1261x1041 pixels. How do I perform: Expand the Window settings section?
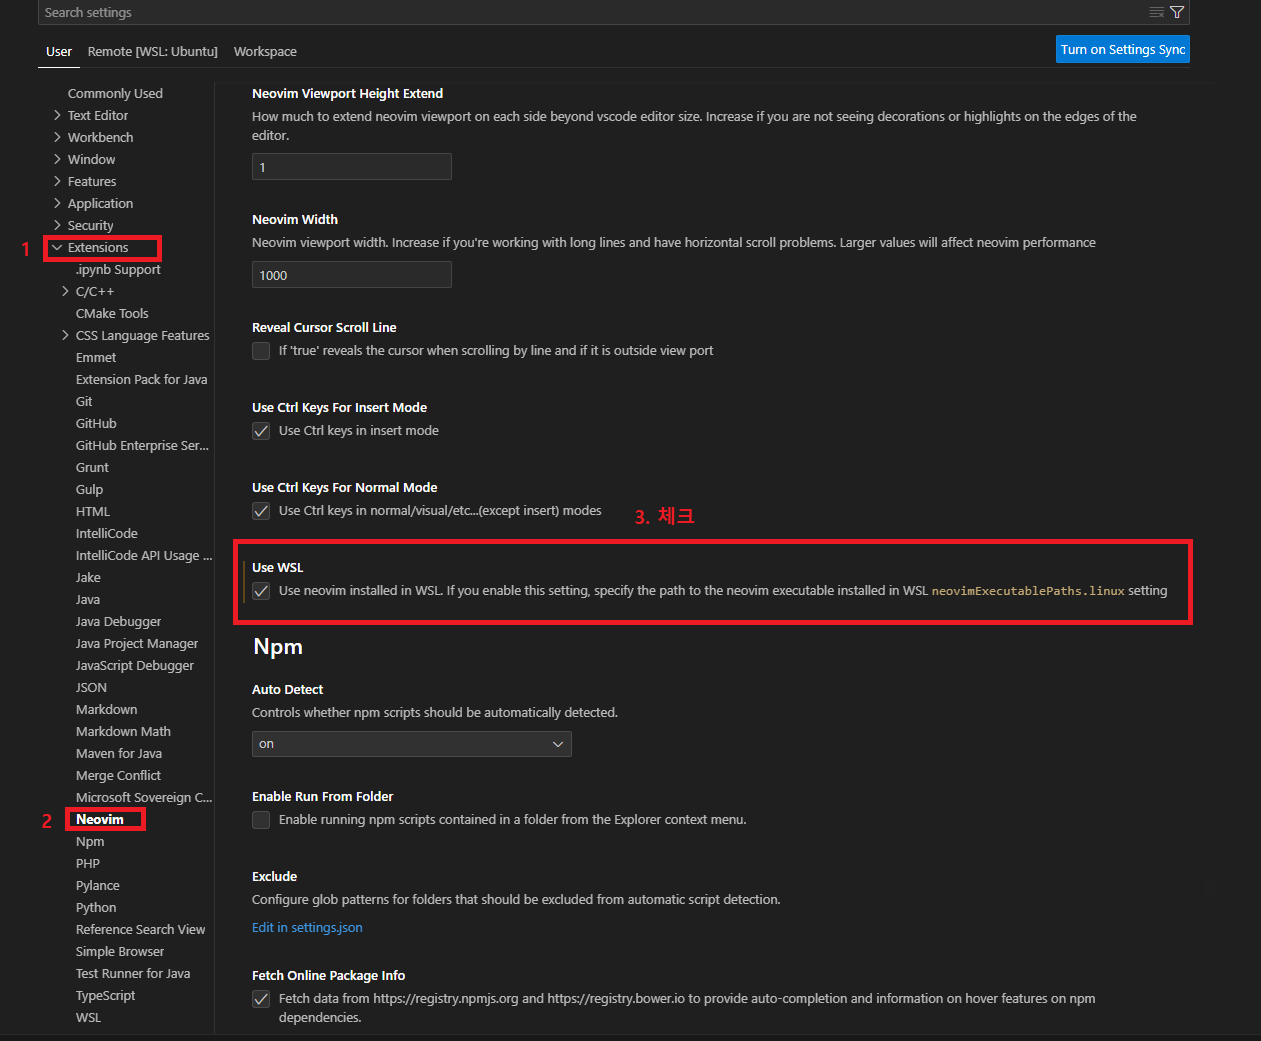click(57, 159)
